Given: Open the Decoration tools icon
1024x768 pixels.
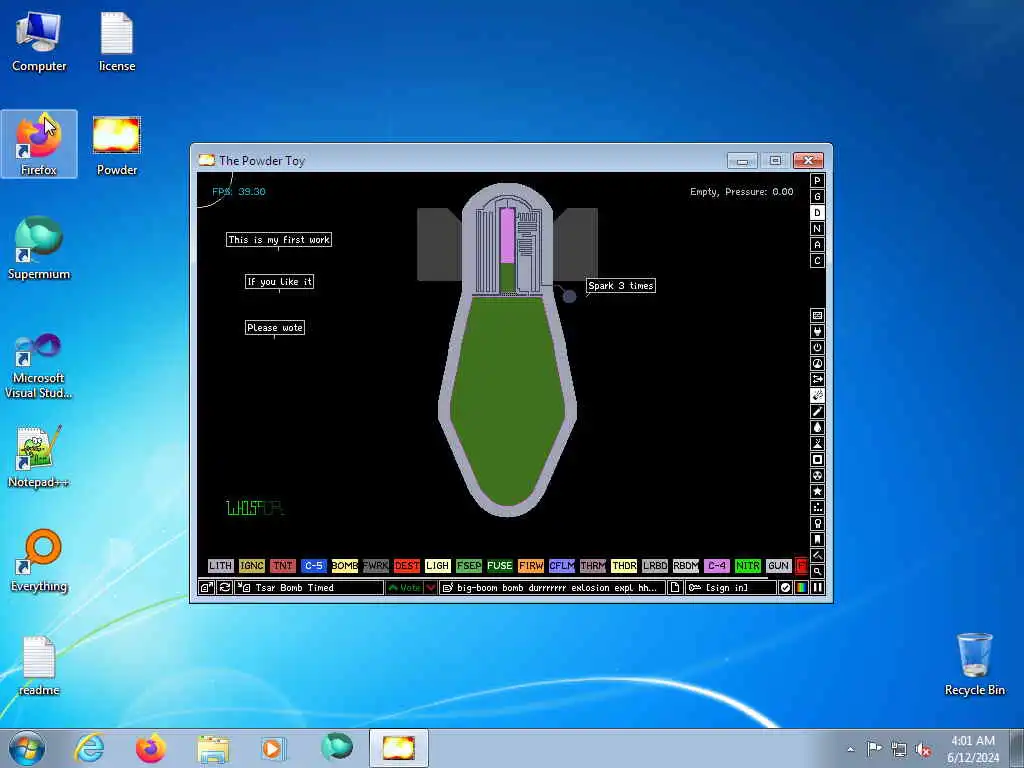Looking at the screenshot, I should [x=817, y=555].
